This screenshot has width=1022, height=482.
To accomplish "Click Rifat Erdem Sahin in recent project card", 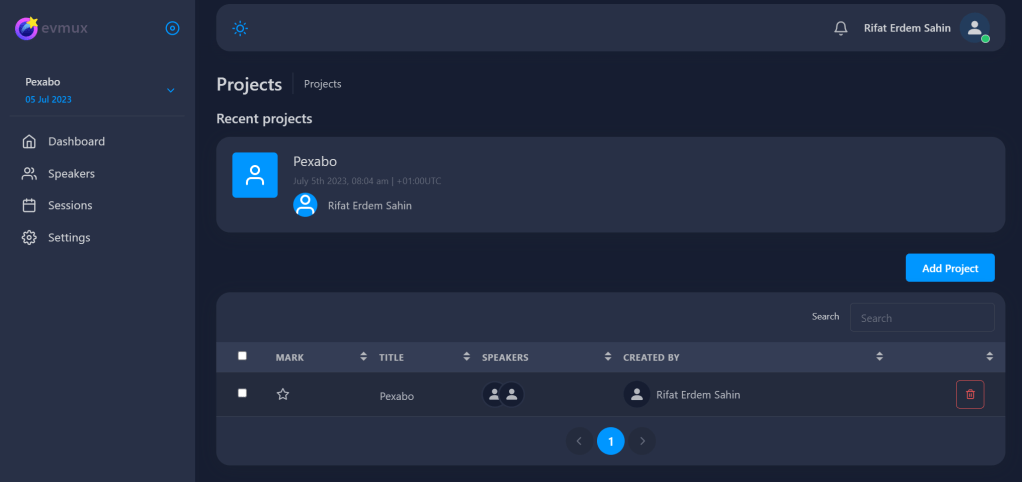I will click(x=370, y=205).
